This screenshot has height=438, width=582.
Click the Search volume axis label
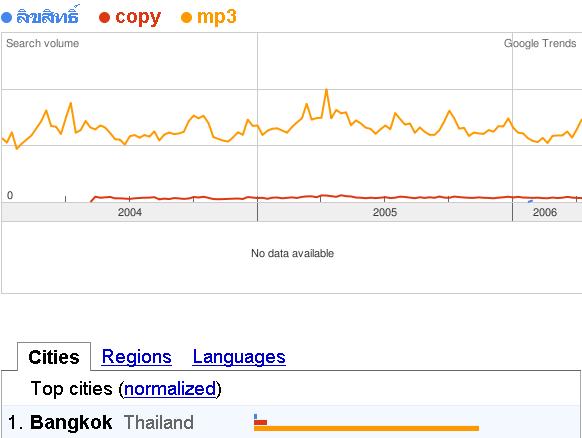(x=42, y=43)
